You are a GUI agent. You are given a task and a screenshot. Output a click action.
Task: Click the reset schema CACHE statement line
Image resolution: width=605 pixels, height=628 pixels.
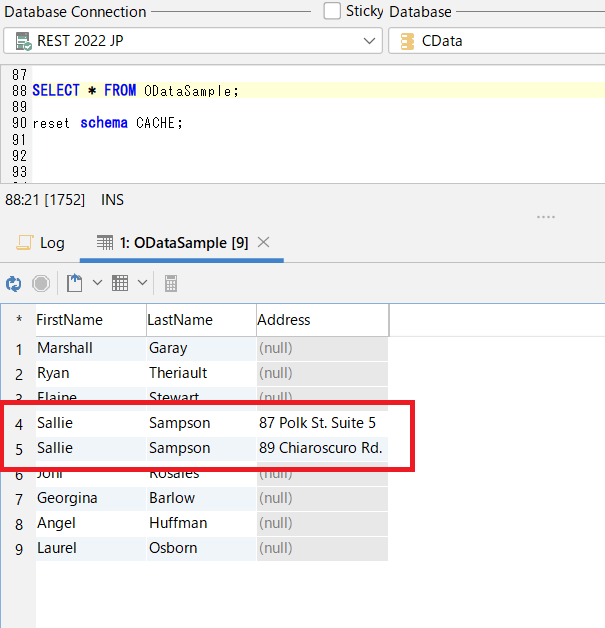[107, 123]
